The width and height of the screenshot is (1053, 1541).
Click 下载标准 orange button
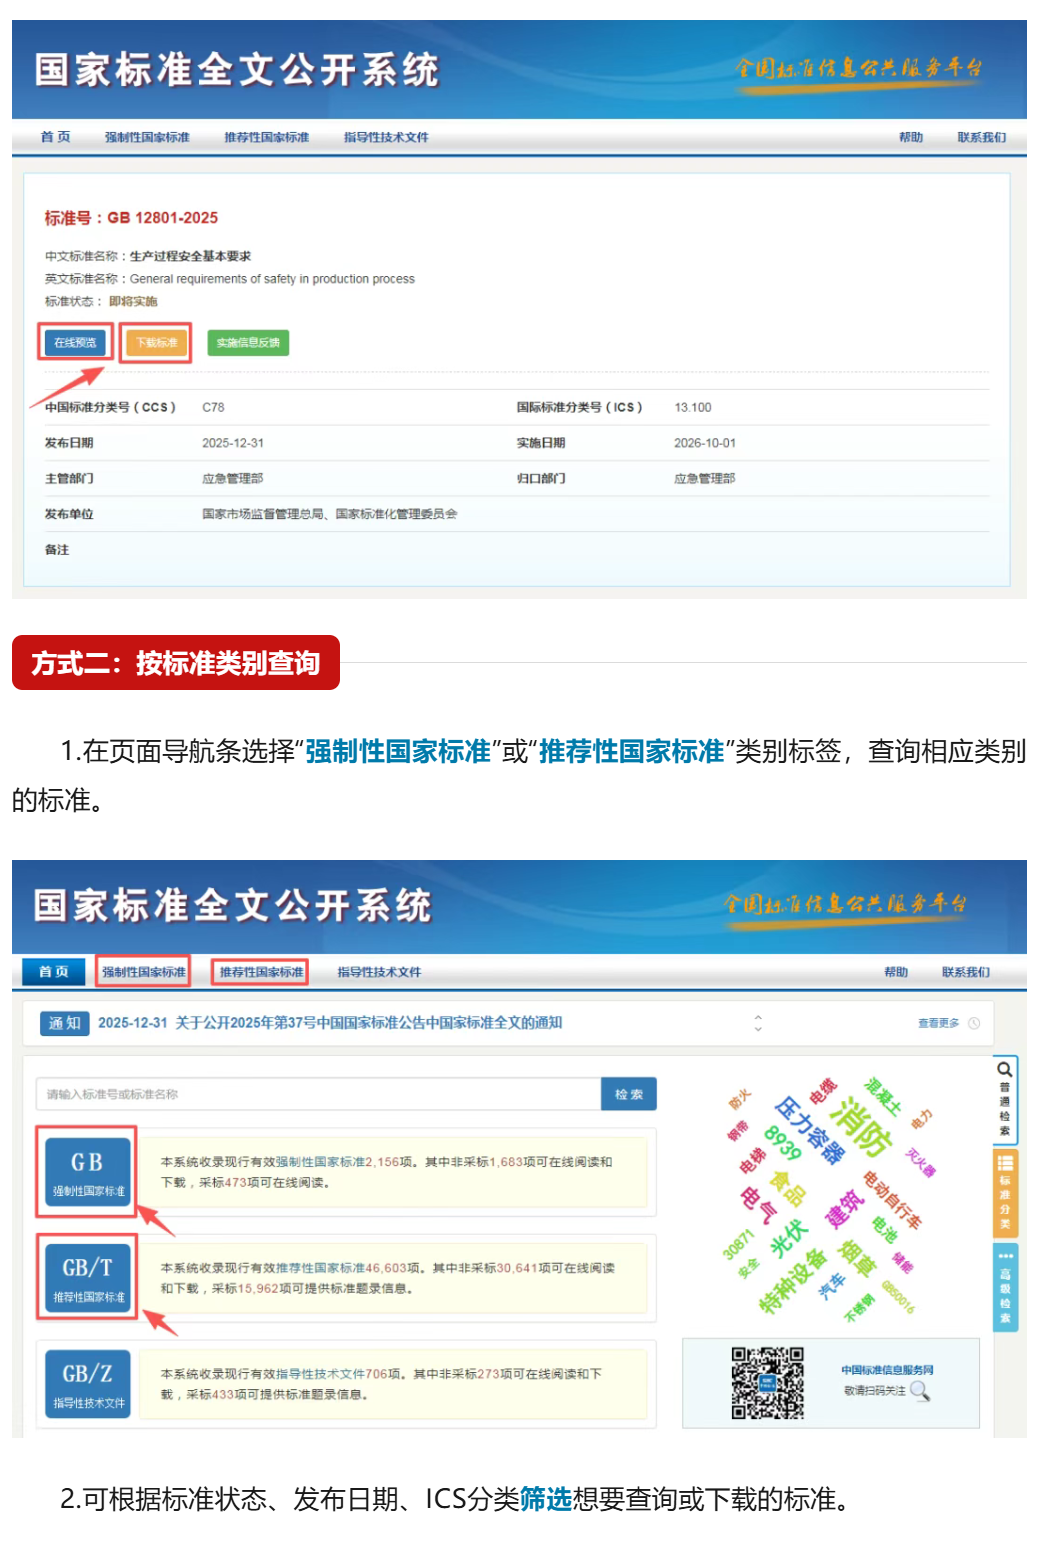tap(156, 343)
